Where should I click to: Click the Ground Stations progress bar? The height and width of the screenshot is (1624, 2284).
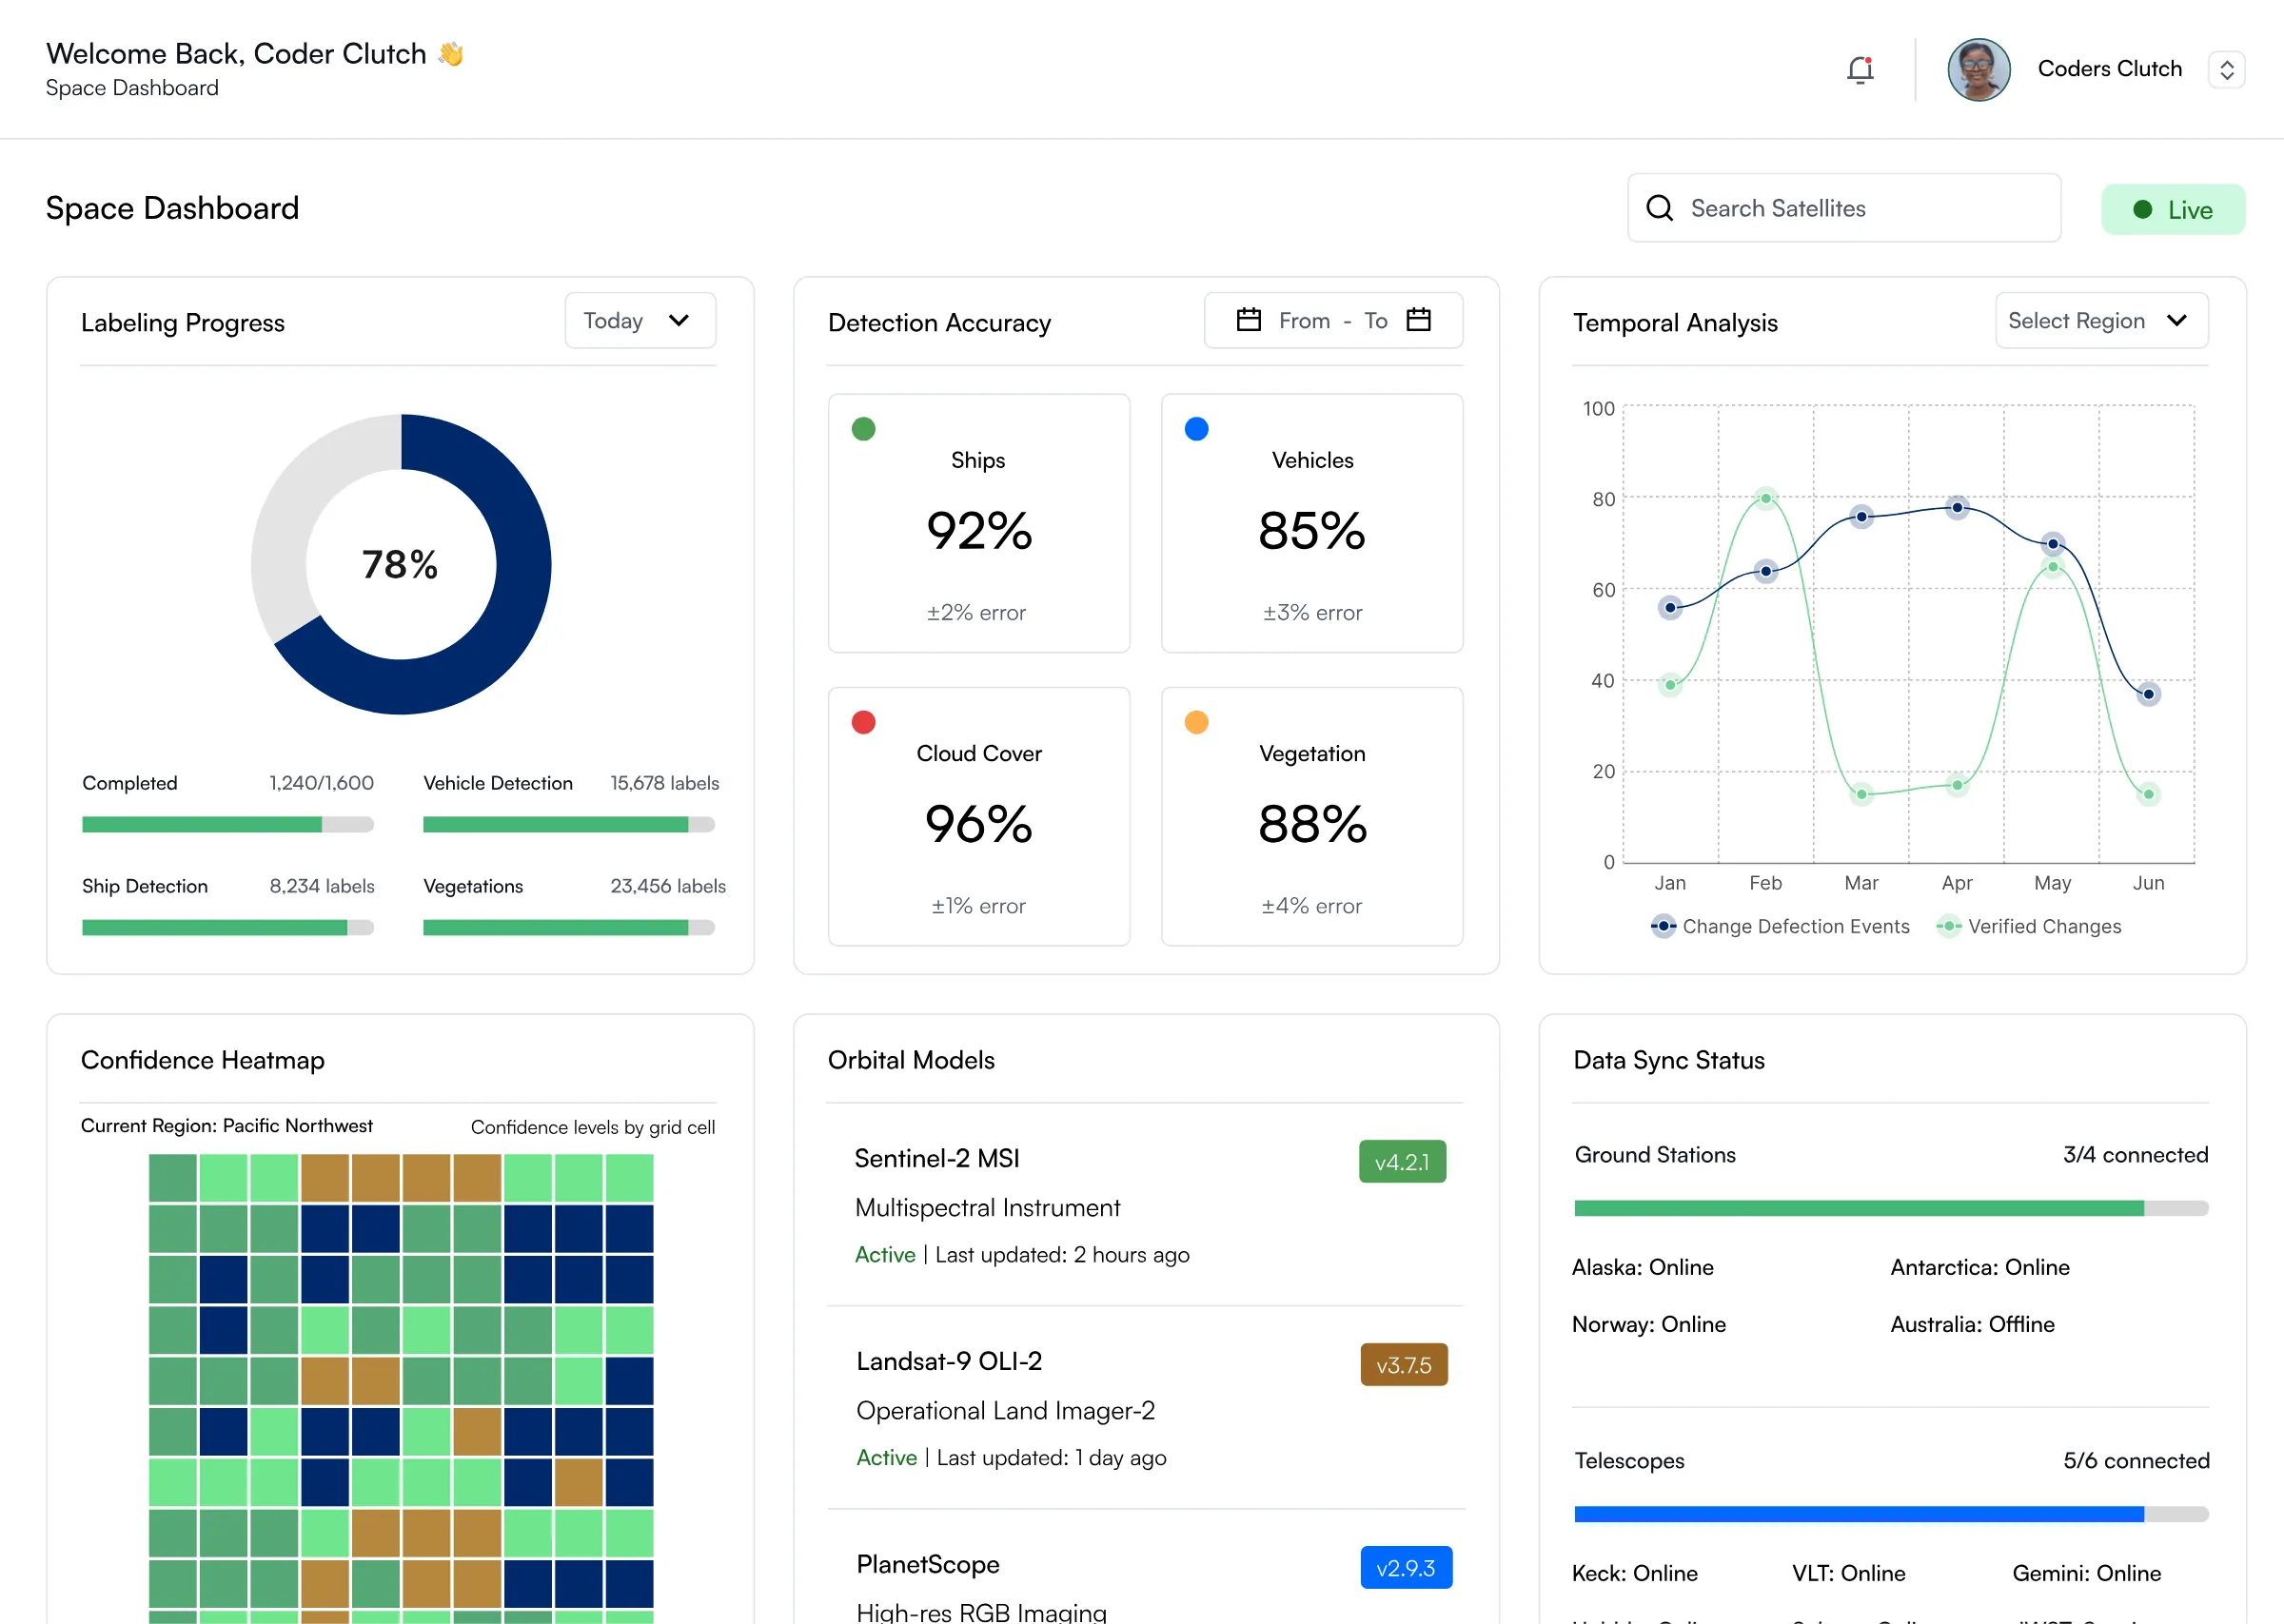point(1891,1208)
